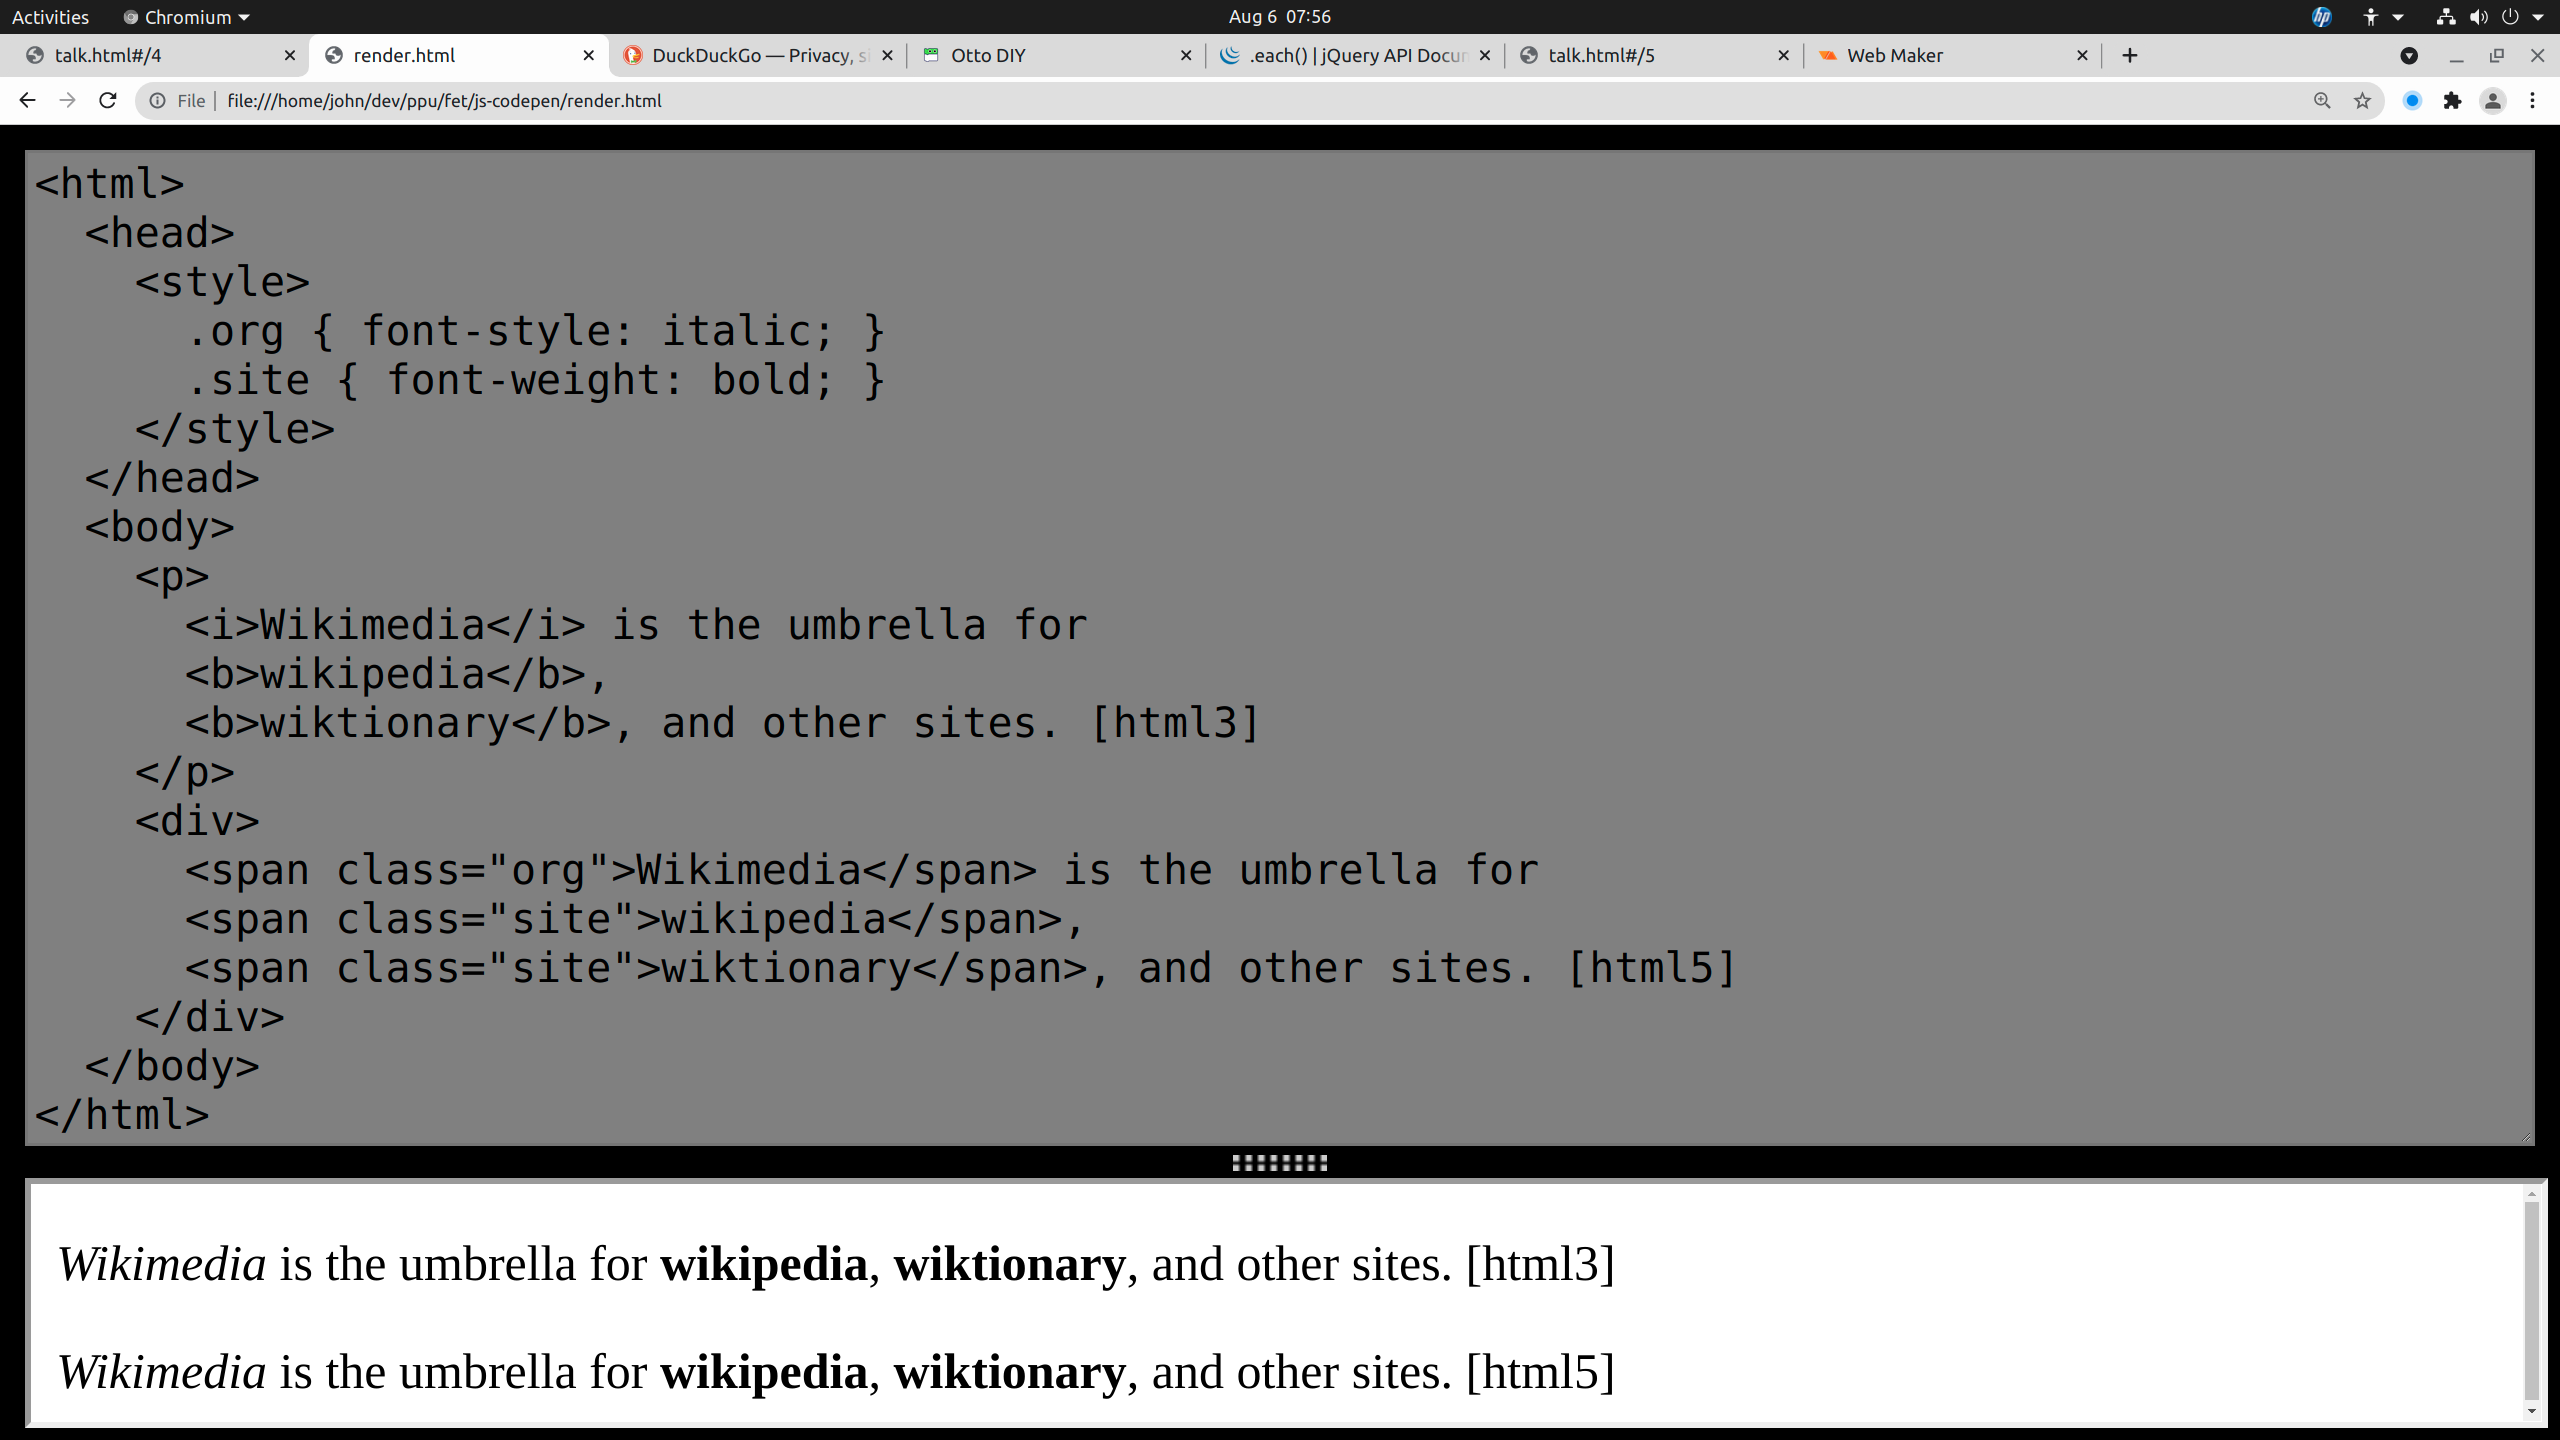This screenshot has width=2560, height=1440.
Task: Open the tab search dropdown button
Action: [x=2409, y=56]
